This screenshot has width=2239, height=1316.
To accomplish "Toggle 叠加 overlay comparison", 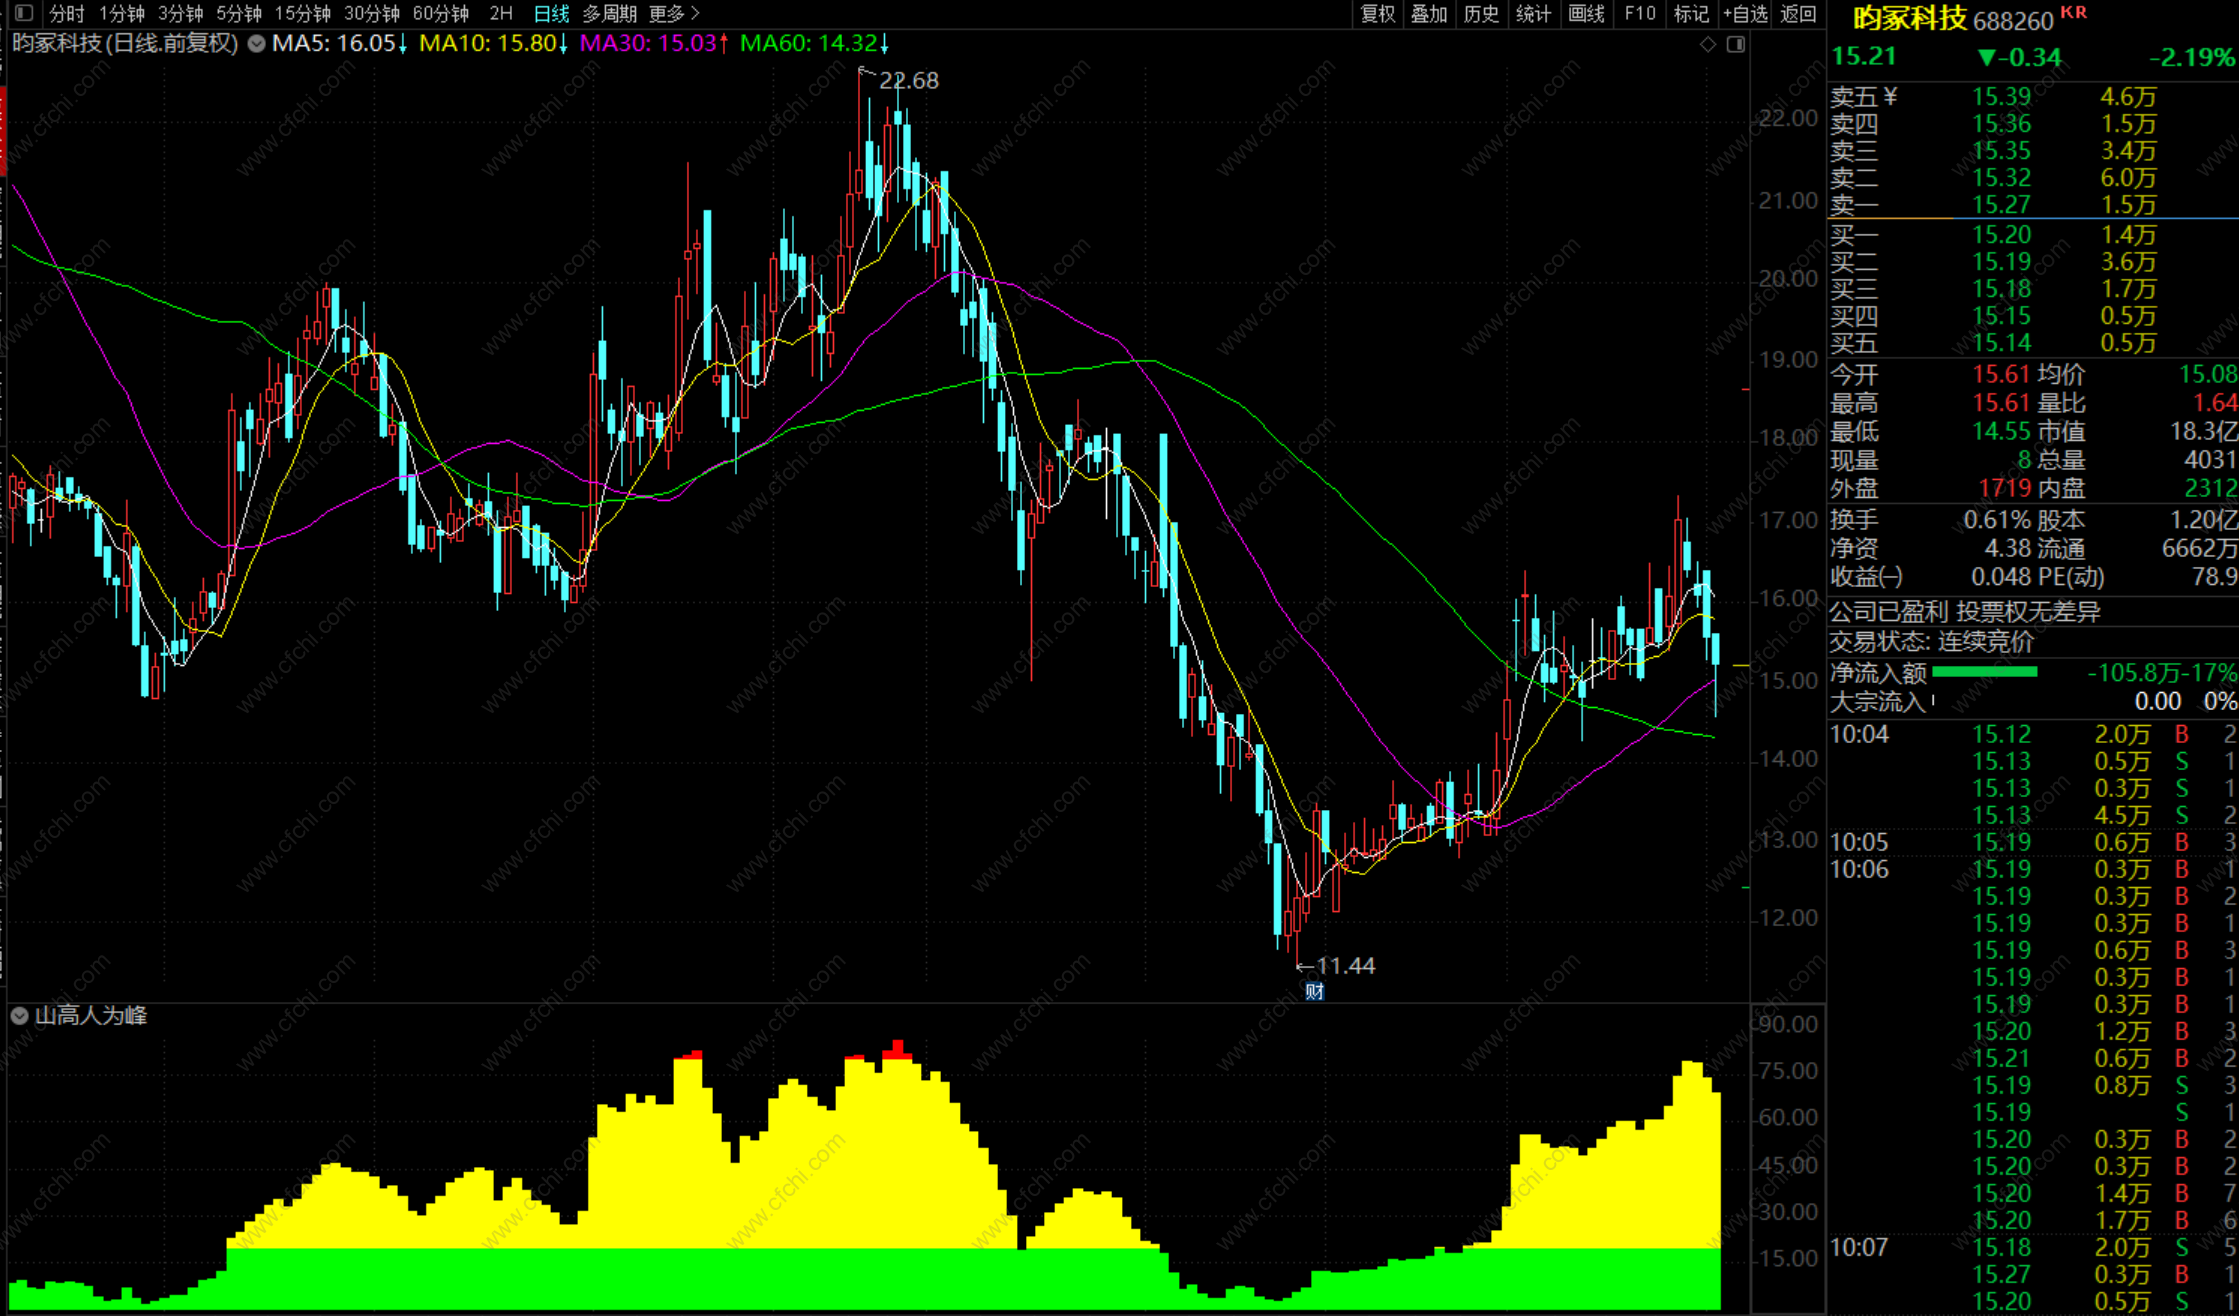I will pyautogui.click(x=1429, y=13).
